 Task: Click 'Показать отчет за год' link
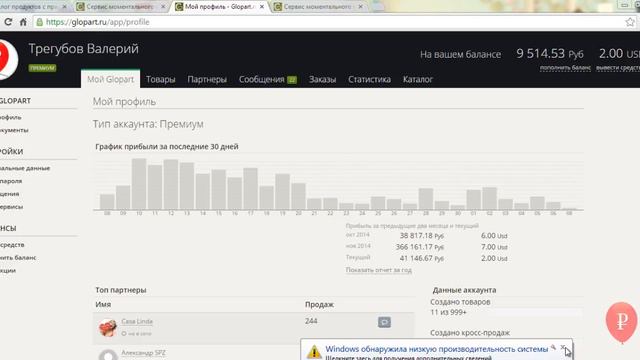(x=379, y=270)
